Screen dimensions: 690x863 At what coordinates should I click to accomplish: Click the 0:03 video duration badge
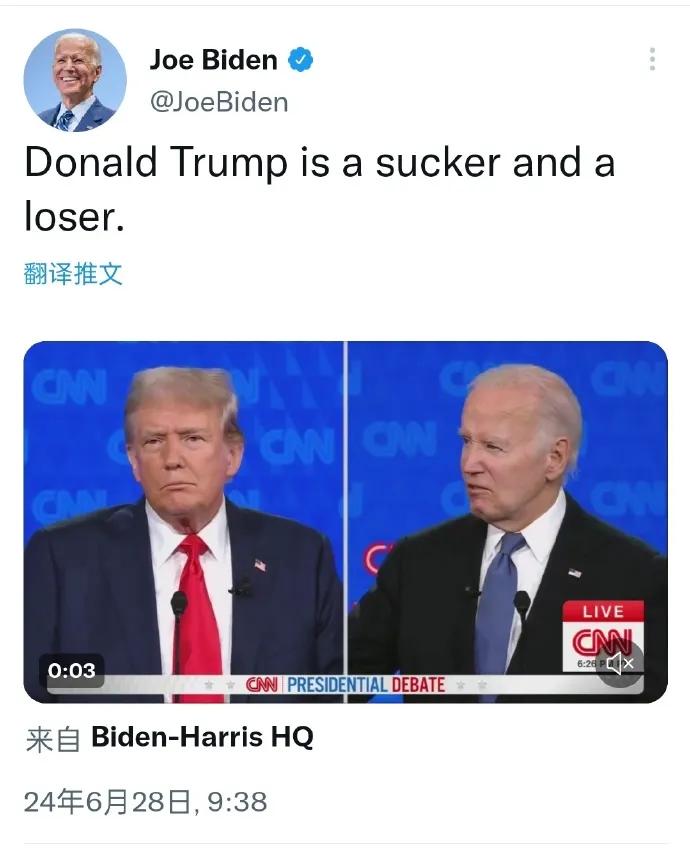pos(72,670)
